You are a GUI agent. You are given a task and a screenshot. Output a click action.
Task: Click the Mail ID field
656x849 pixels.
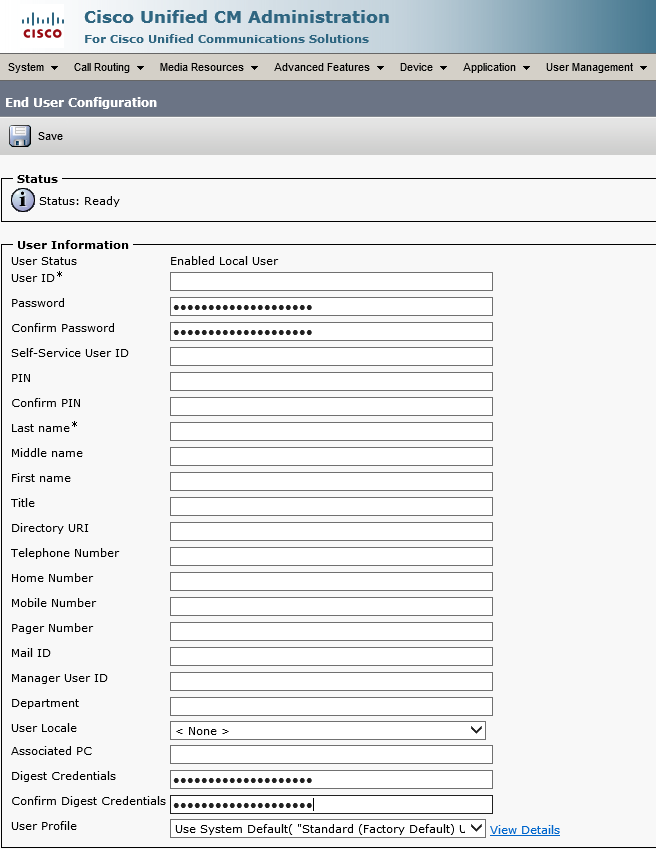tap(331, 656)
